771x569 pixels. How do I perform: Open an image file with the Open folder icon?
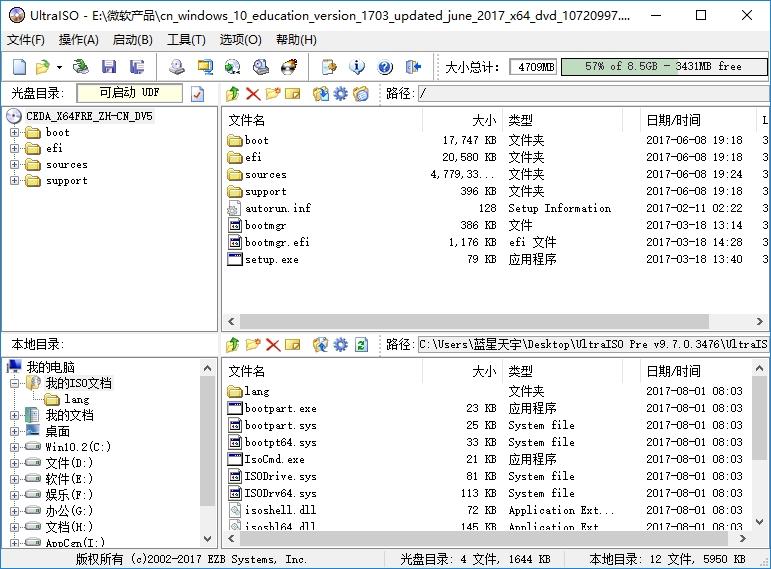43,66
